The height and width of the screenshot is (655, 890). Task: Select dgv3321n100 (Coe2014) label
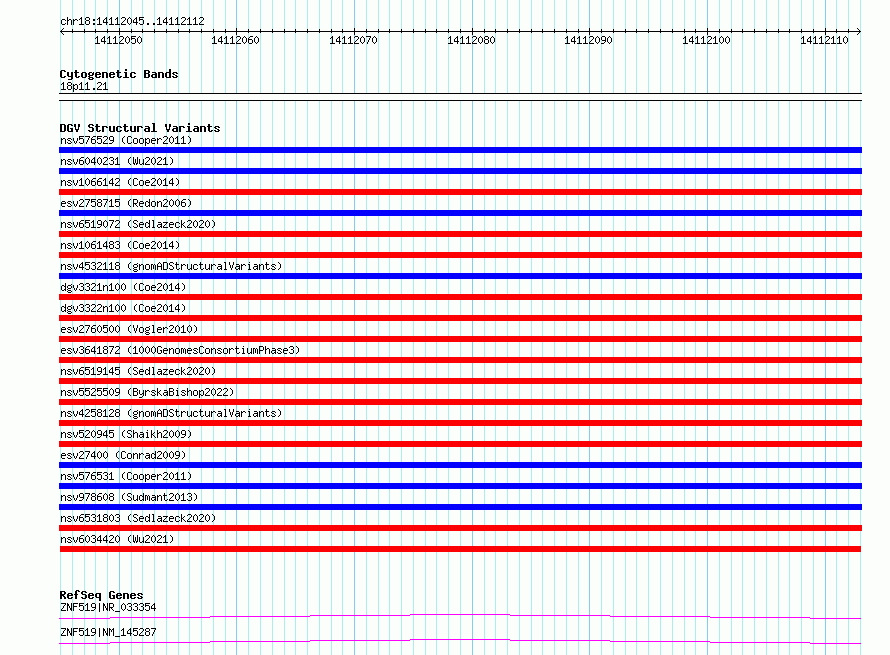coord(123,287)
